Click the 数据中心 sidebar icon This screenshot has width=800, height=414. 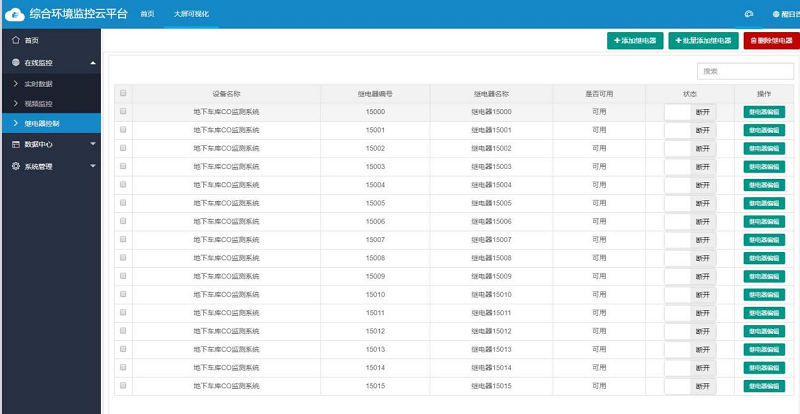coord(15,144)
